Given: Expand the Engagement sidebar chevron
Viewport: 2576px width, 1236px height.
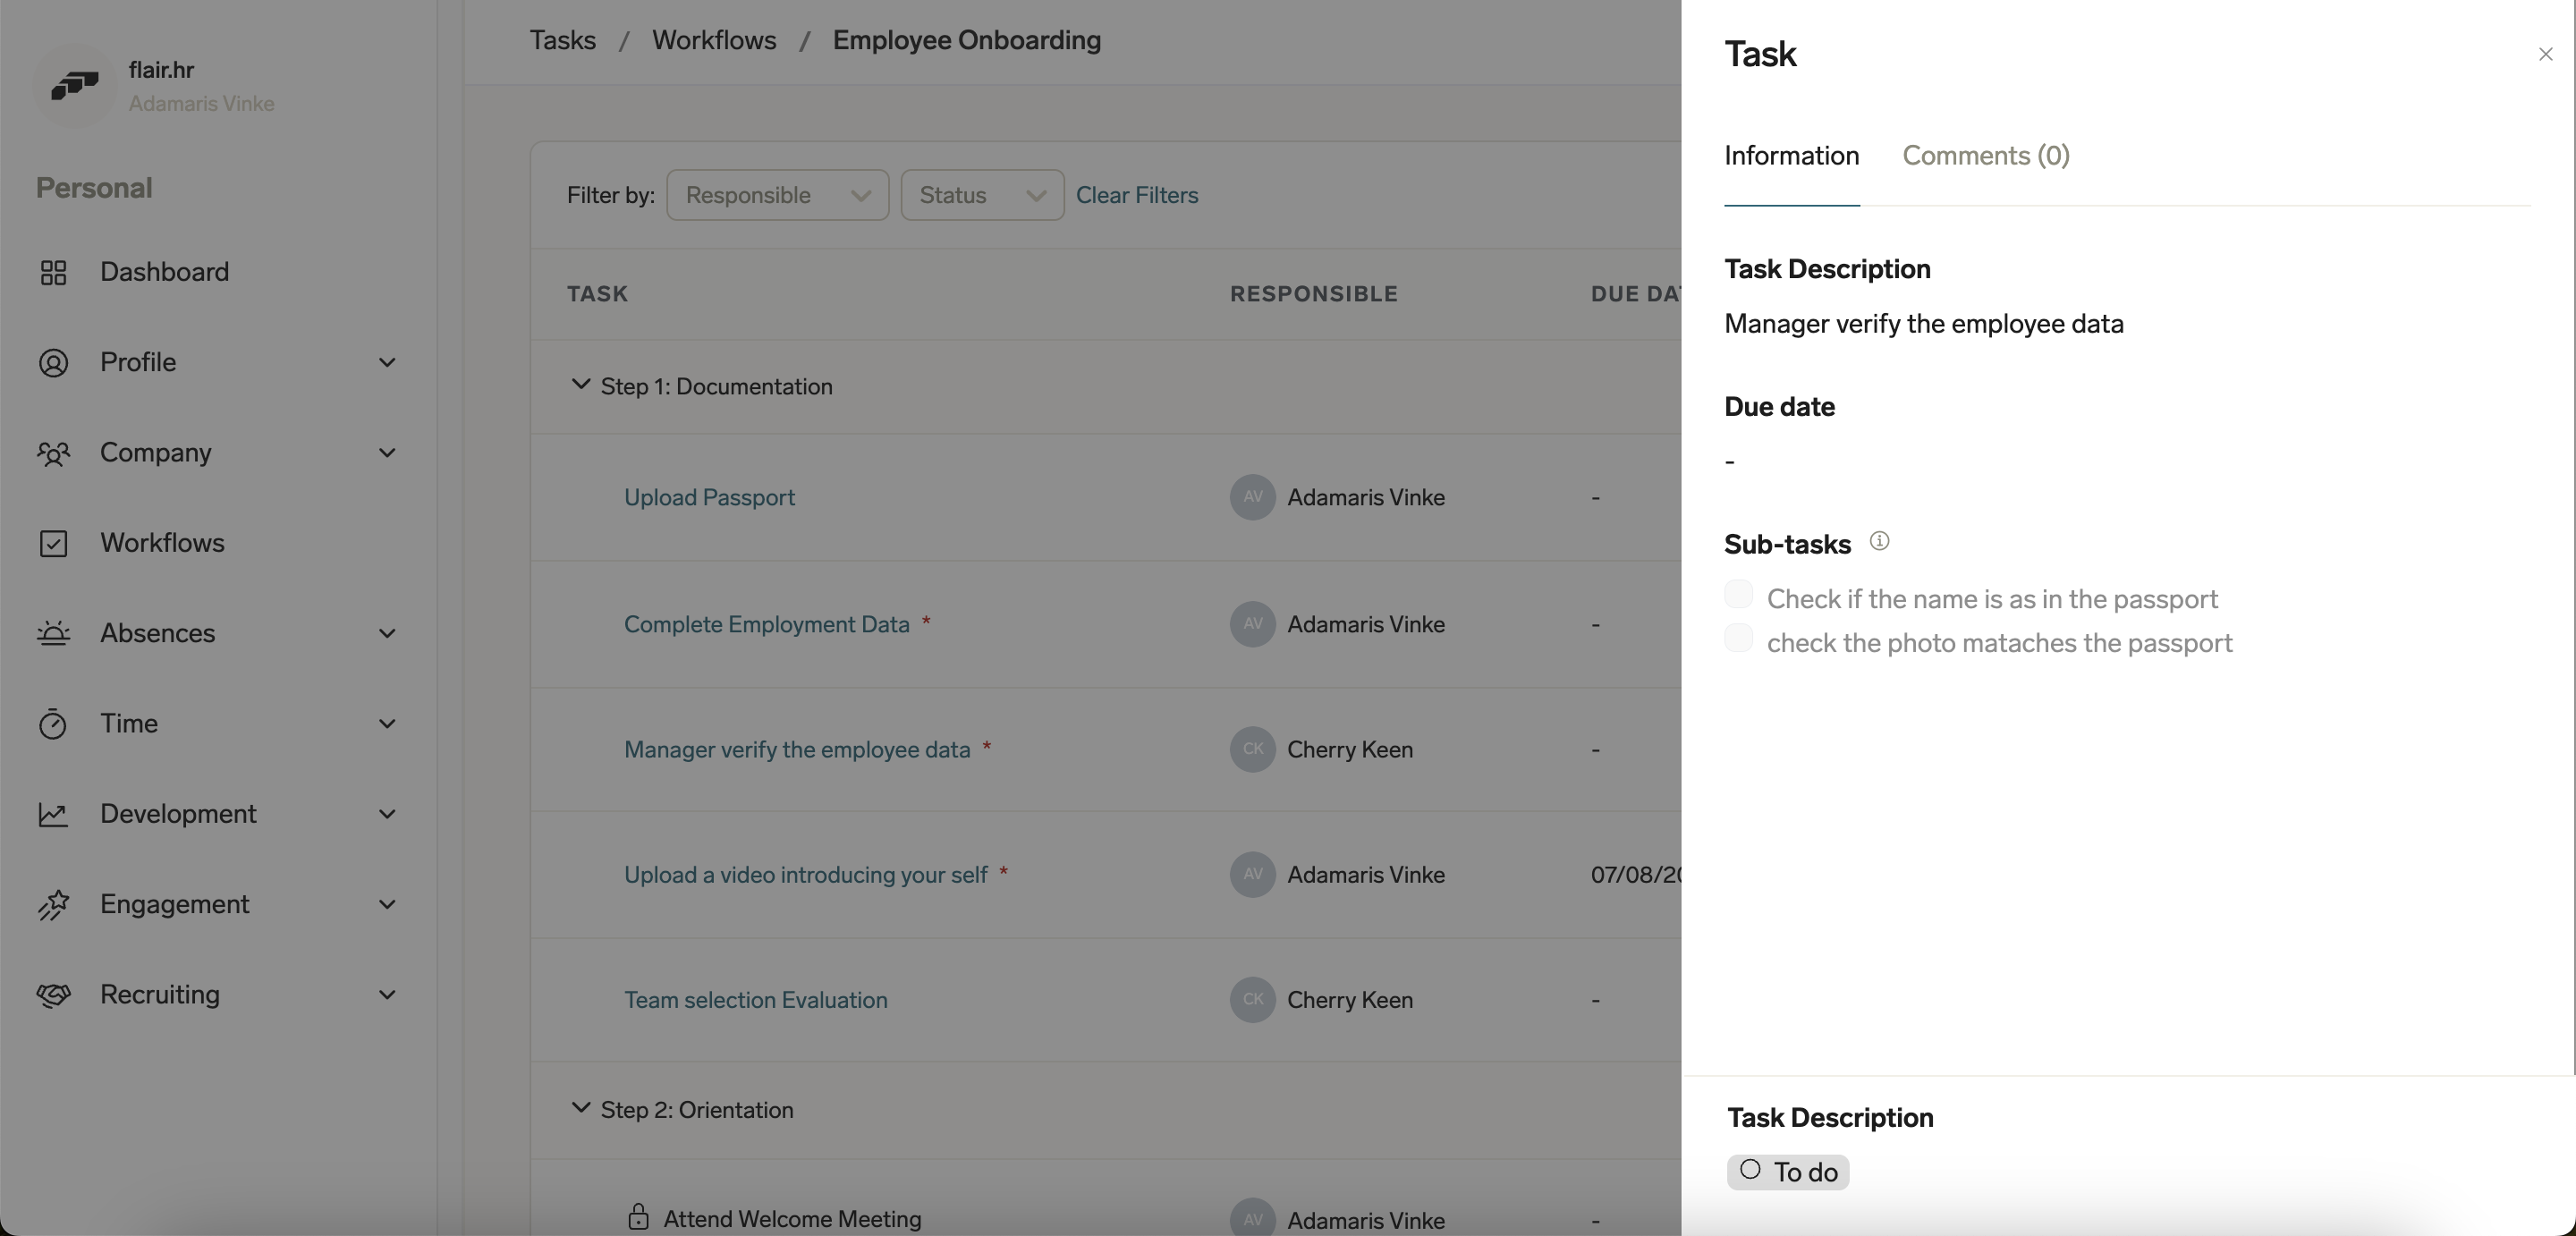Looking at the screenshot, I should [x=388, y=904].
